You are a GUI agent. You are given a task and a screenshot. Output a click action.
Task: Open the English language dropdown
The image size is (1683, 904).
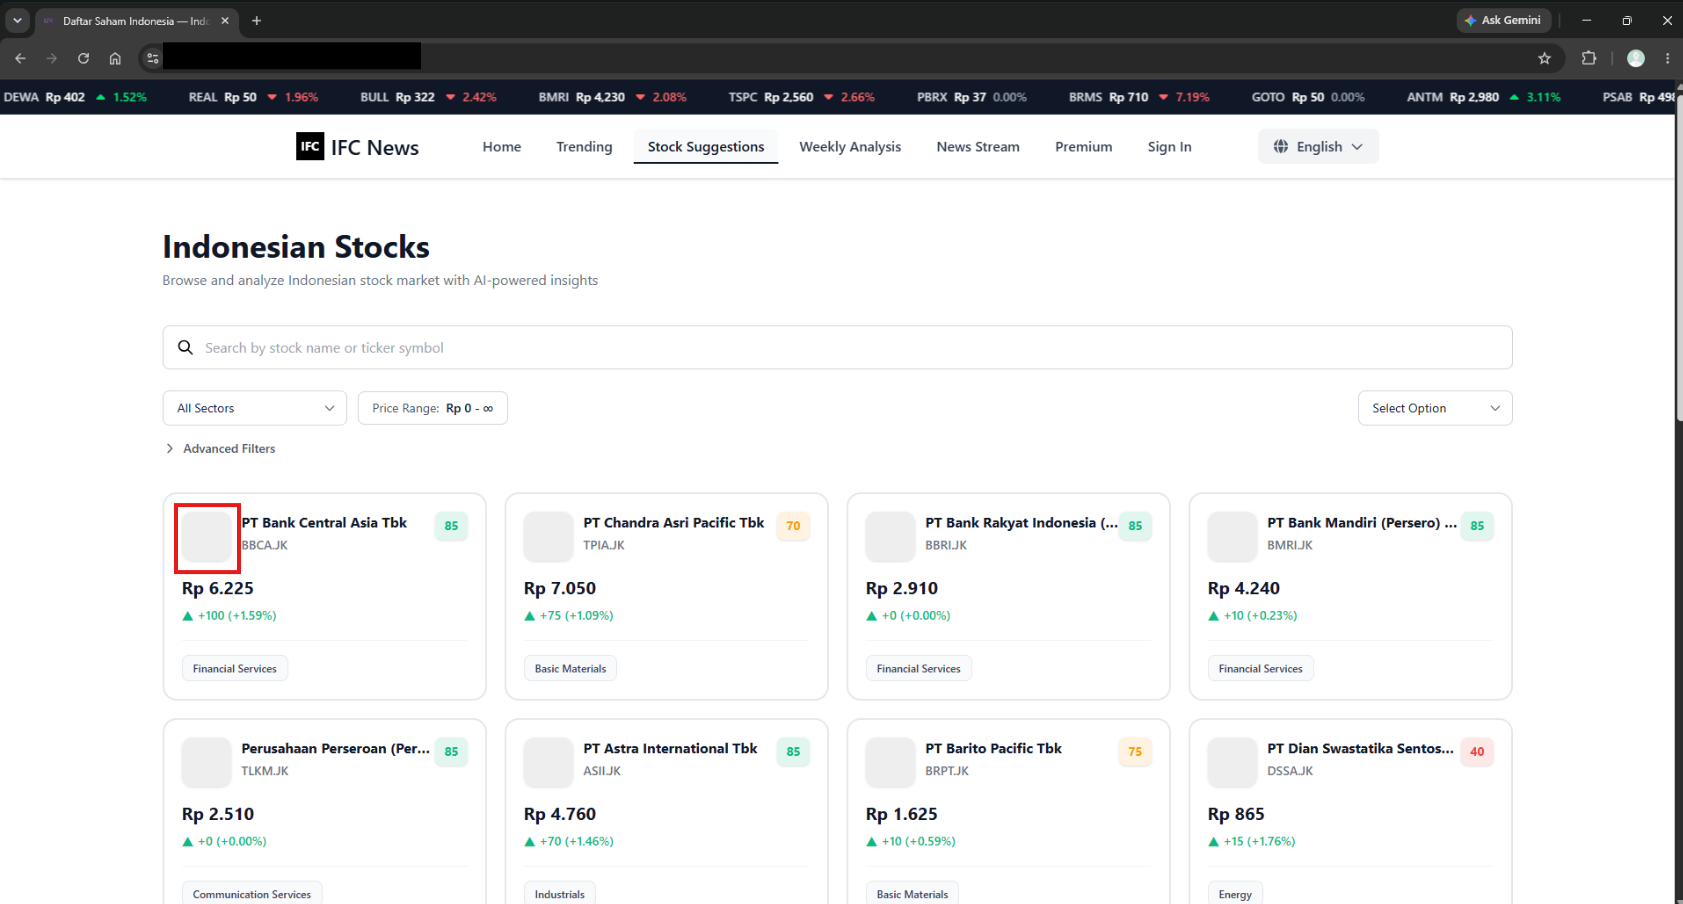click(1318, 146)
